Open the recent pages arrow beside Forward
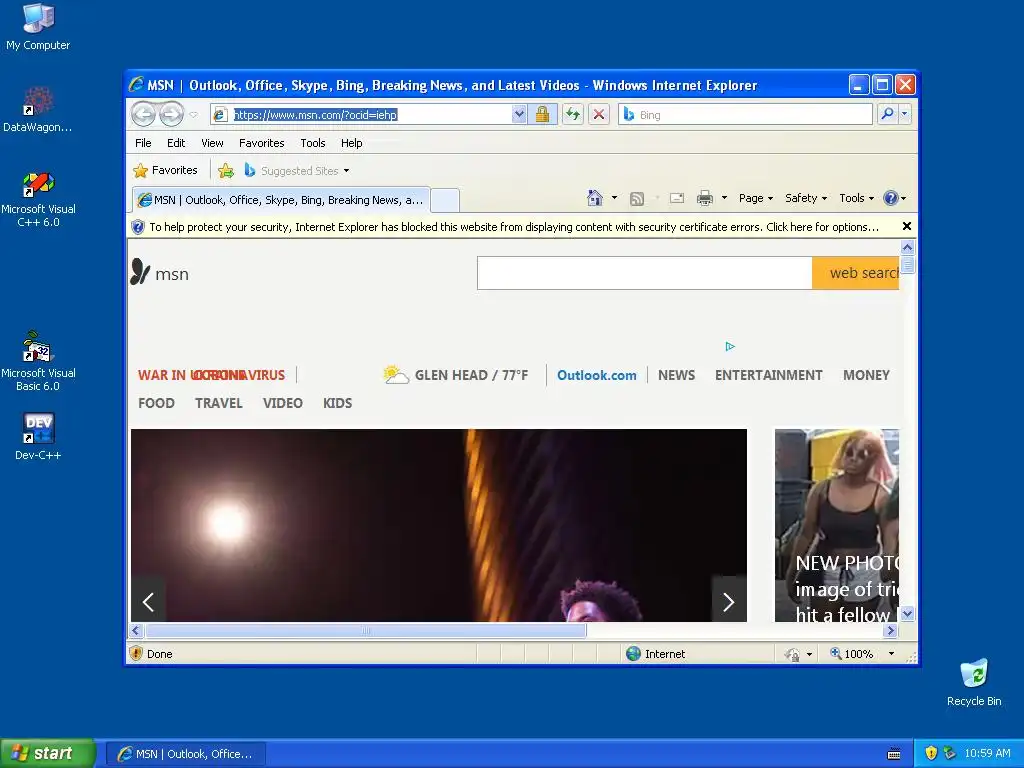The image size is (1024, 768). coord(193,115)
